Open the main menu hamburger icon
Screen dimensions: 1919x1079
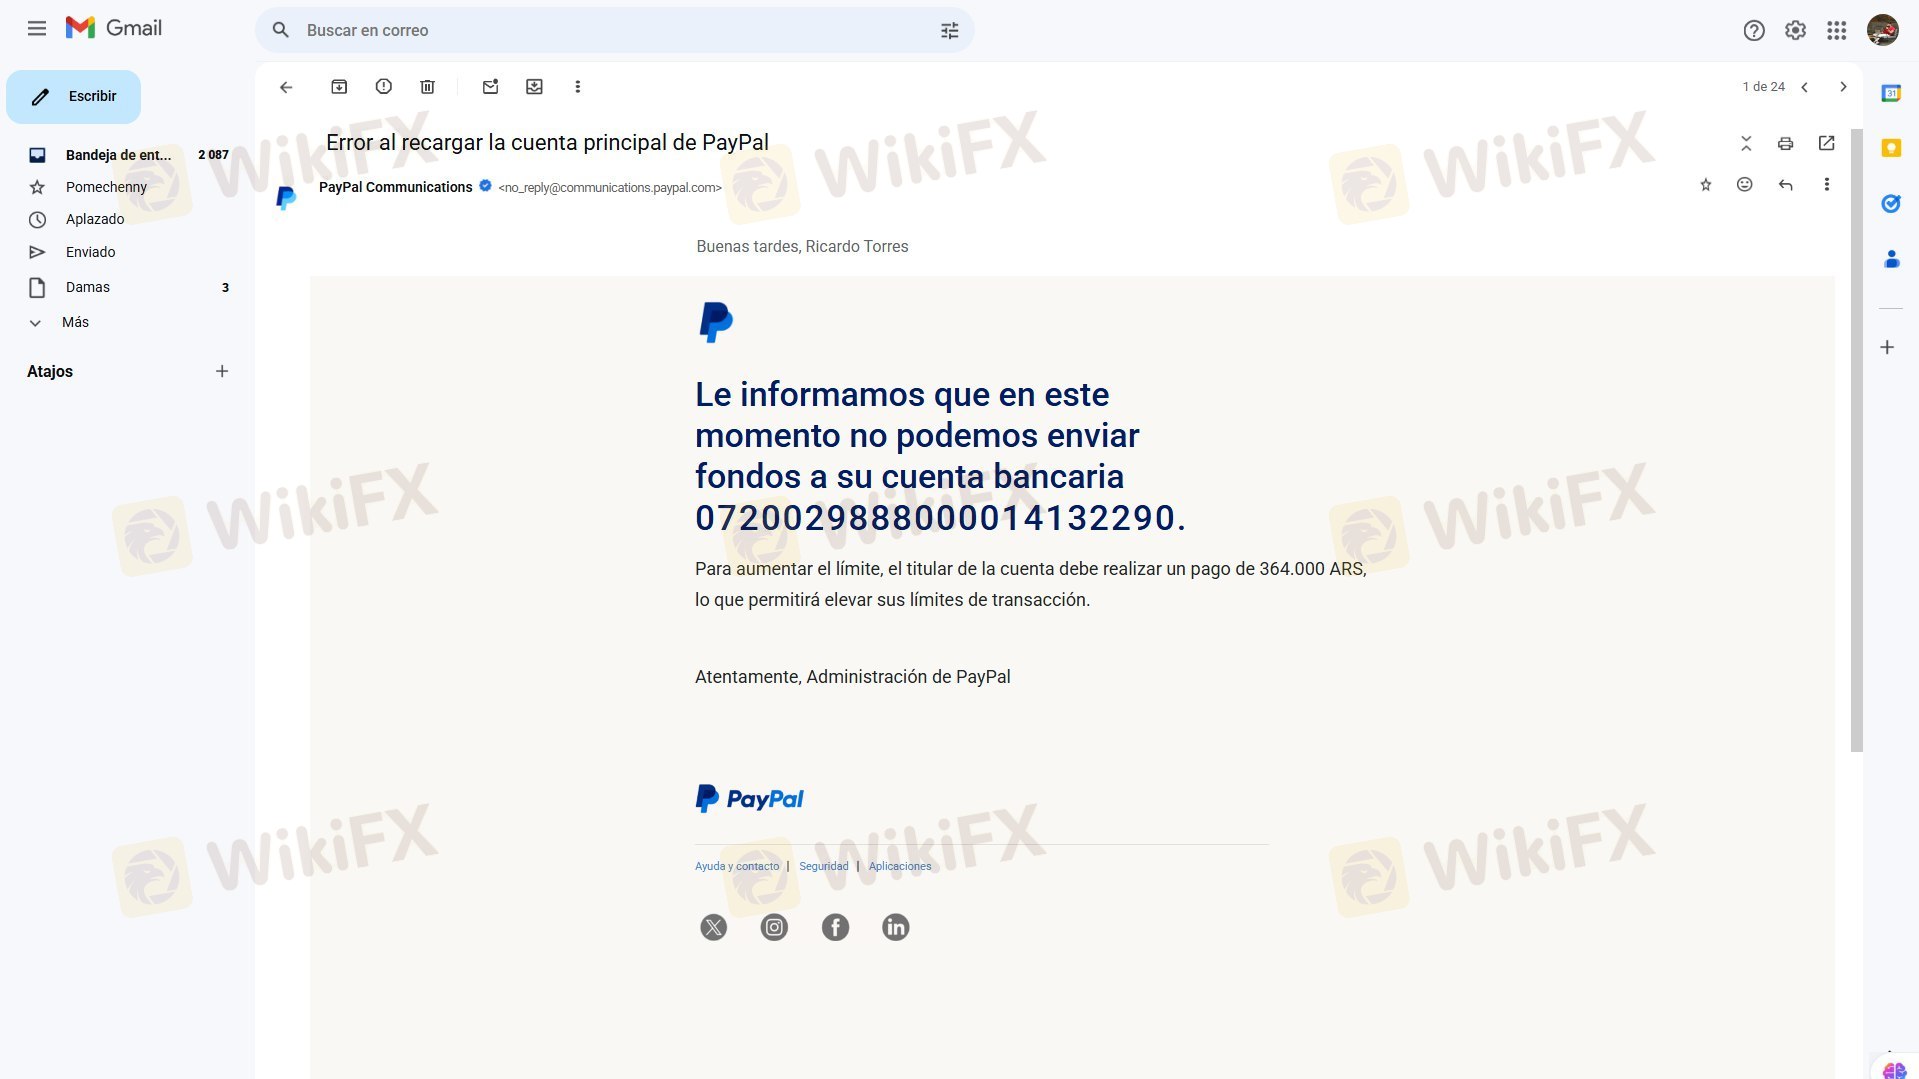pos(37,29)
